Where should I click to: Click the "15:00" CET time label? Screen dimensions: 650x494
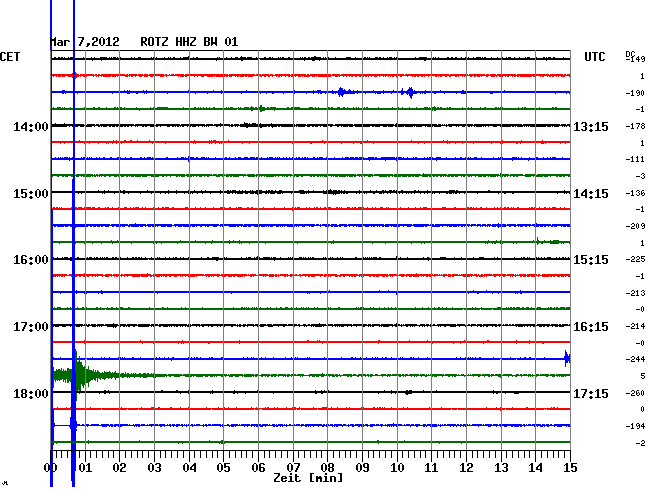31,194
